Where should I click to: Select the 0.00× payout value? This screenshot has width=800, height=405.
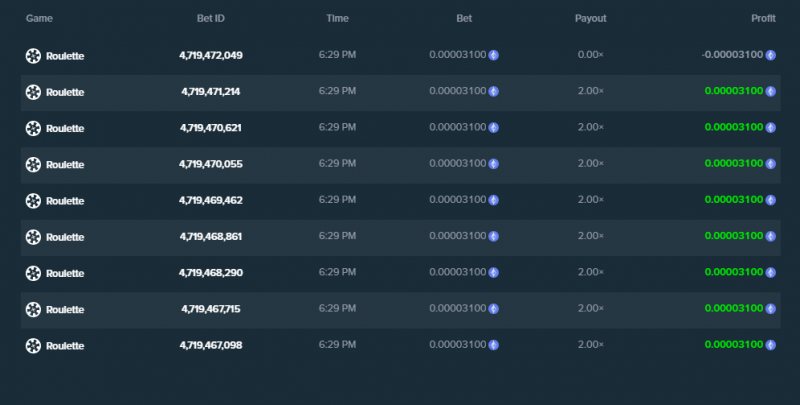[x=590, y=55]
